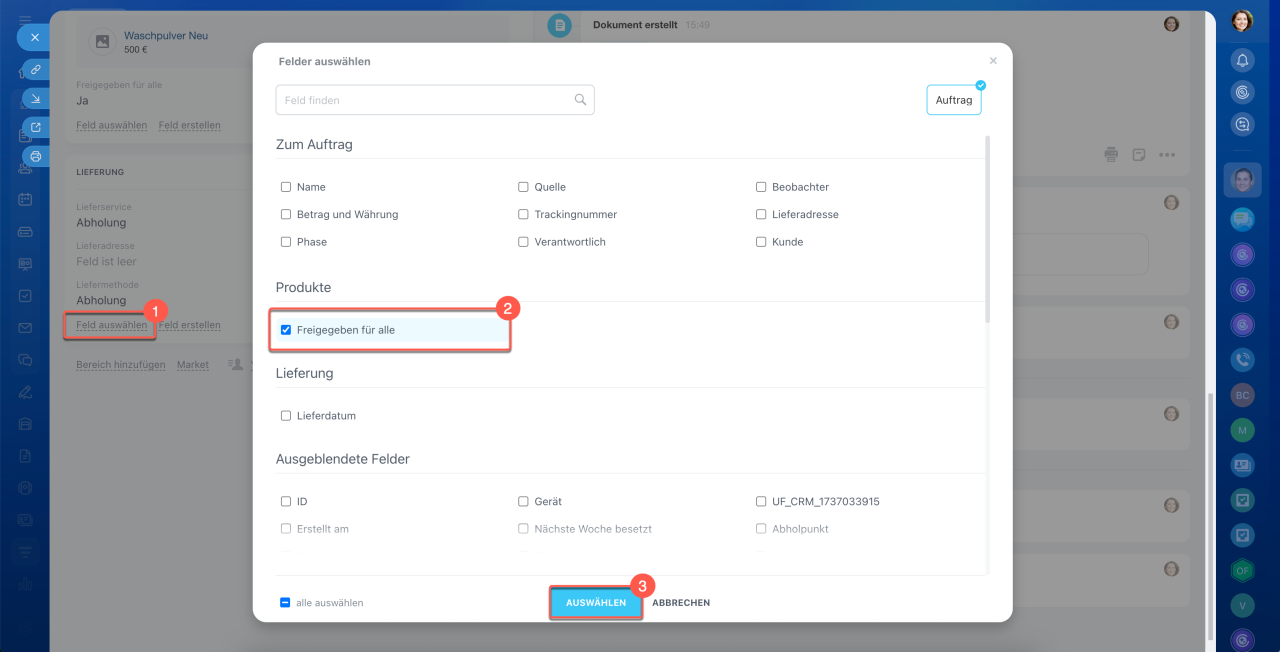
Task: Check the Quelle checkbox
Action: pyautogui.click(x=523, y=187)
